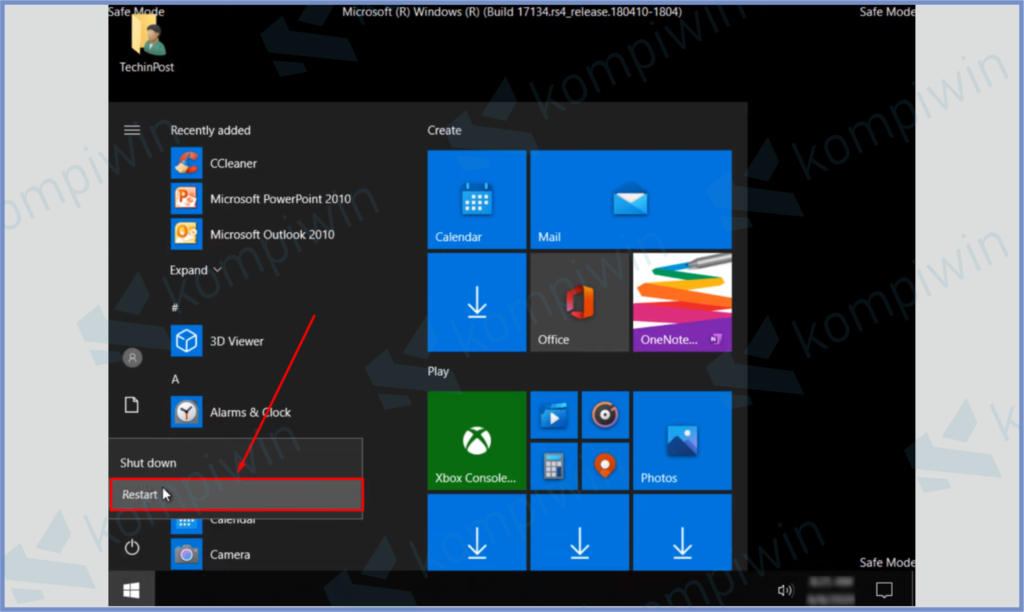
Task: Open the Calculator small tile
Action: point(553,466)
